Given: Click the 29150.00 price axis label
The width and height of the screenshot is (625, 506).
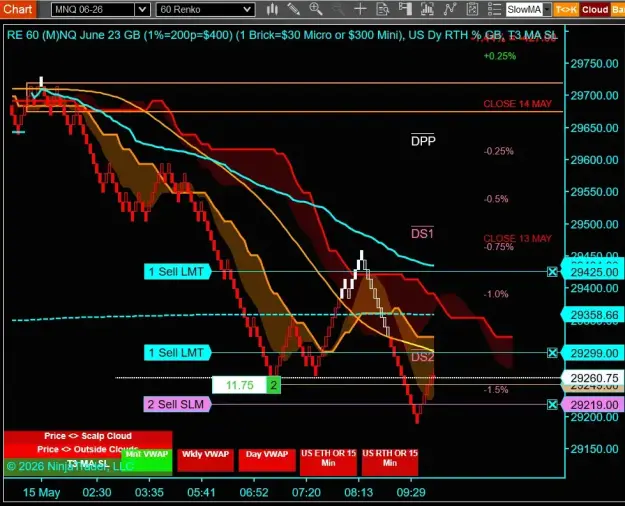Looking at the screenshot, I should (x=594, y=449).
